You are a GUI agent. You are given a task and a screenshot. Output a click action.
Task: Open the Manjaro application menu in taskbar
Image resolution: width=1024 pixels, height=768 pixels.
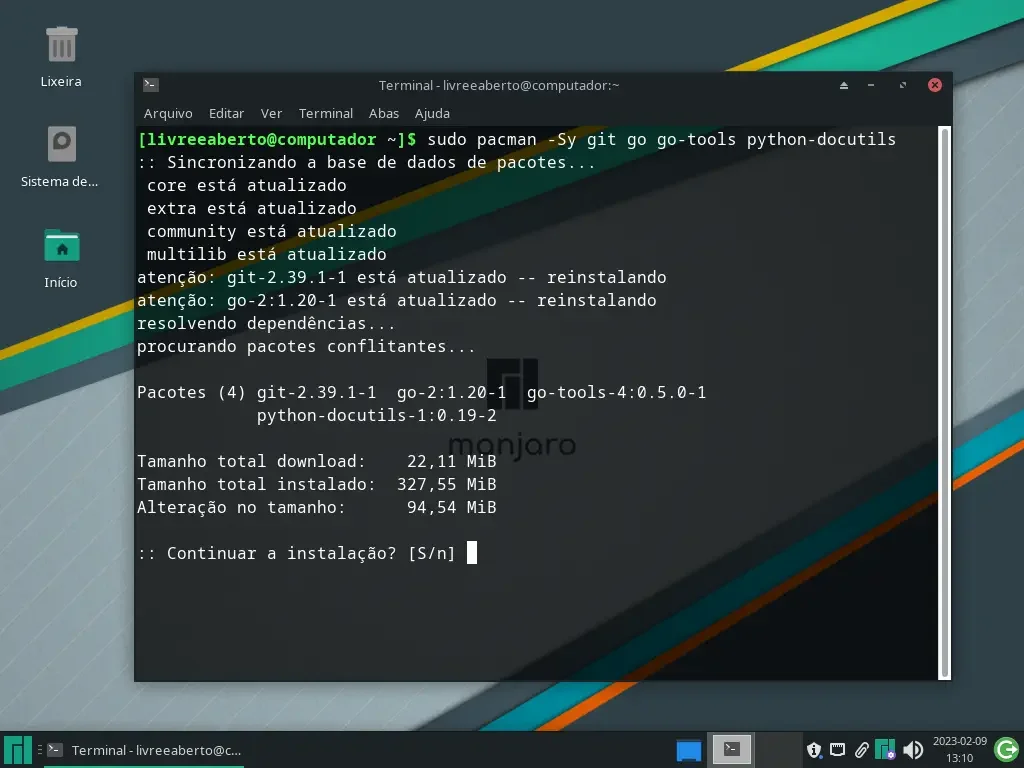[x=18, y=750]
